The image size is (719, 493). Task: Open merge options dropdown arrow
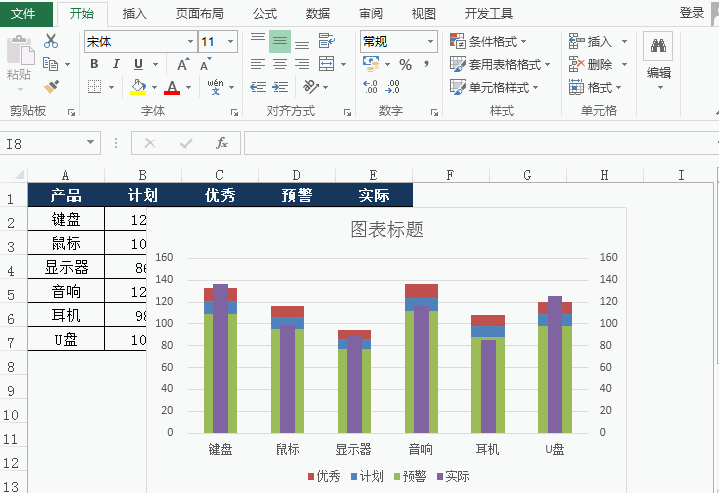pos(343,65)
